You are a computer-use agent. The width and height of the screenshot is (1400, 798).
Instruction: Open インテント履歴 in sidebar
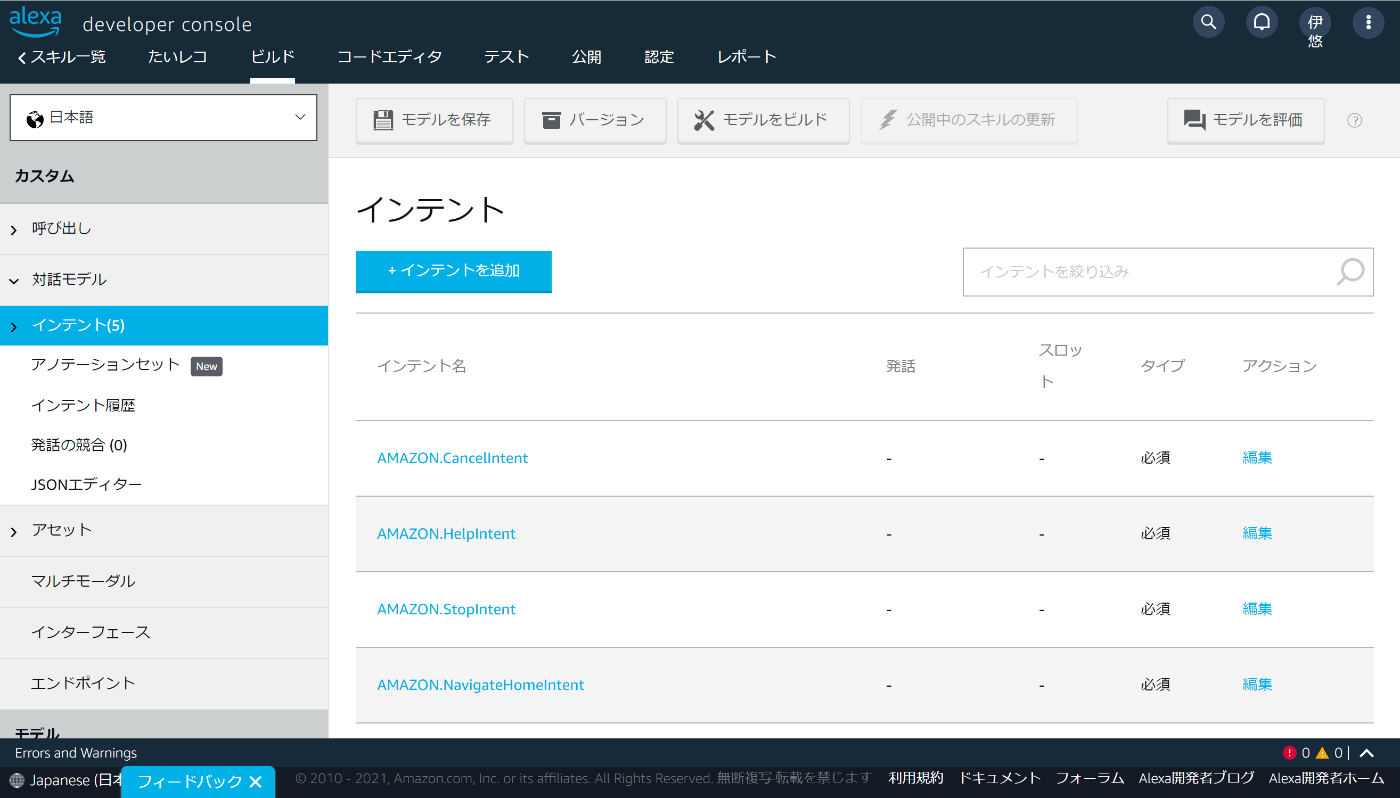[x=83, y=405]
